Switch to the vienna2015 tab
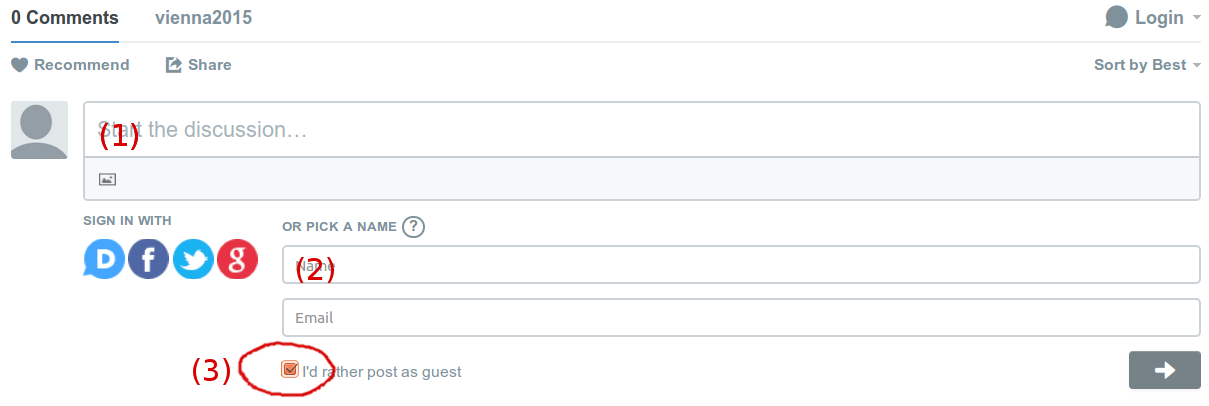Image resolution: width=1209 pixels, height=406 pixels. [204, 18]
